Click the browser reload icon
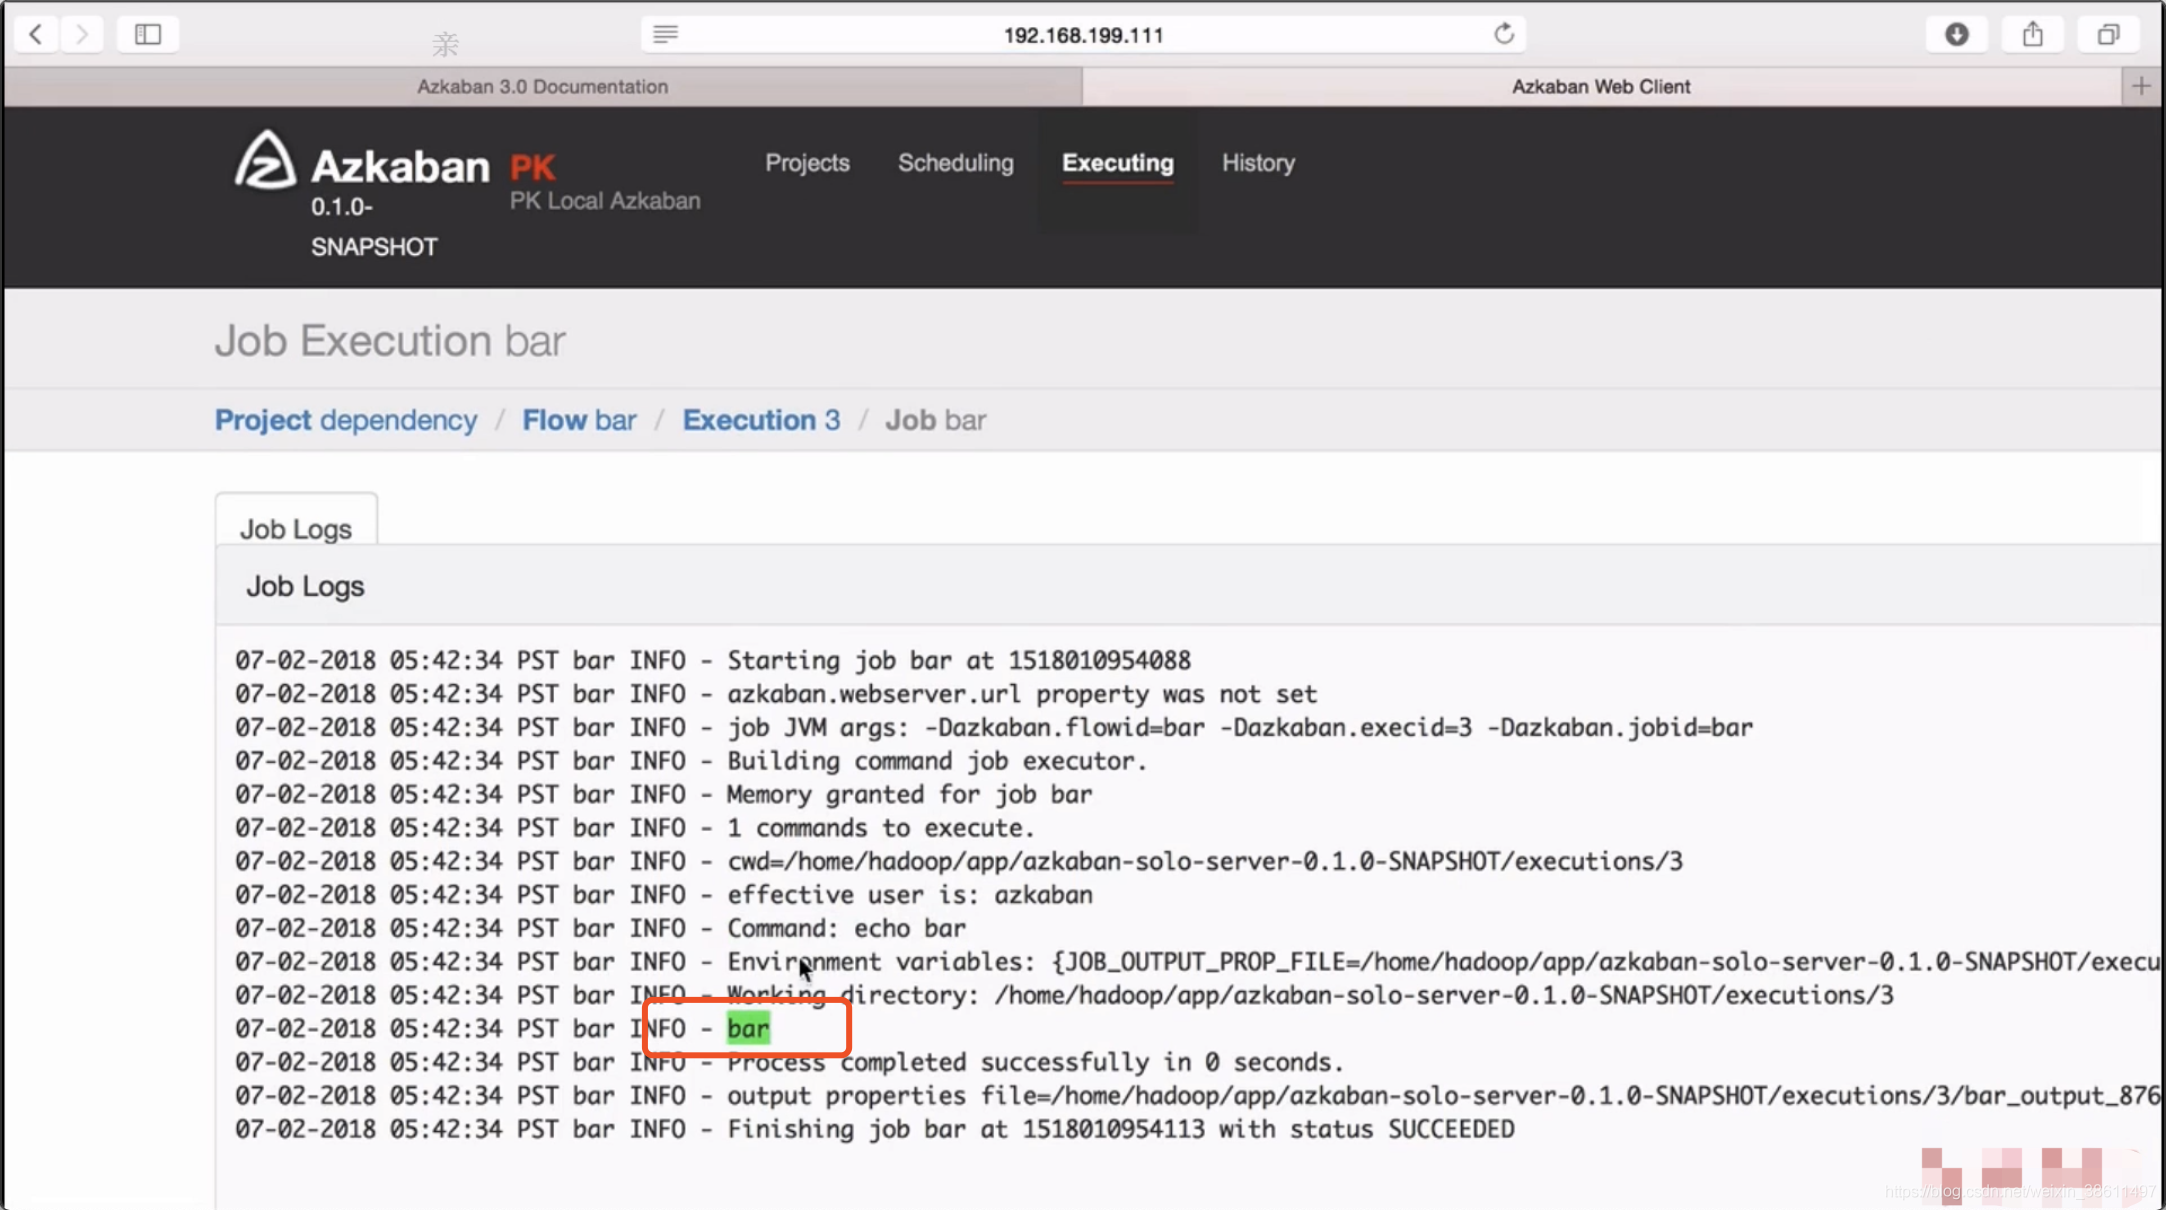 click(1504, 34)
